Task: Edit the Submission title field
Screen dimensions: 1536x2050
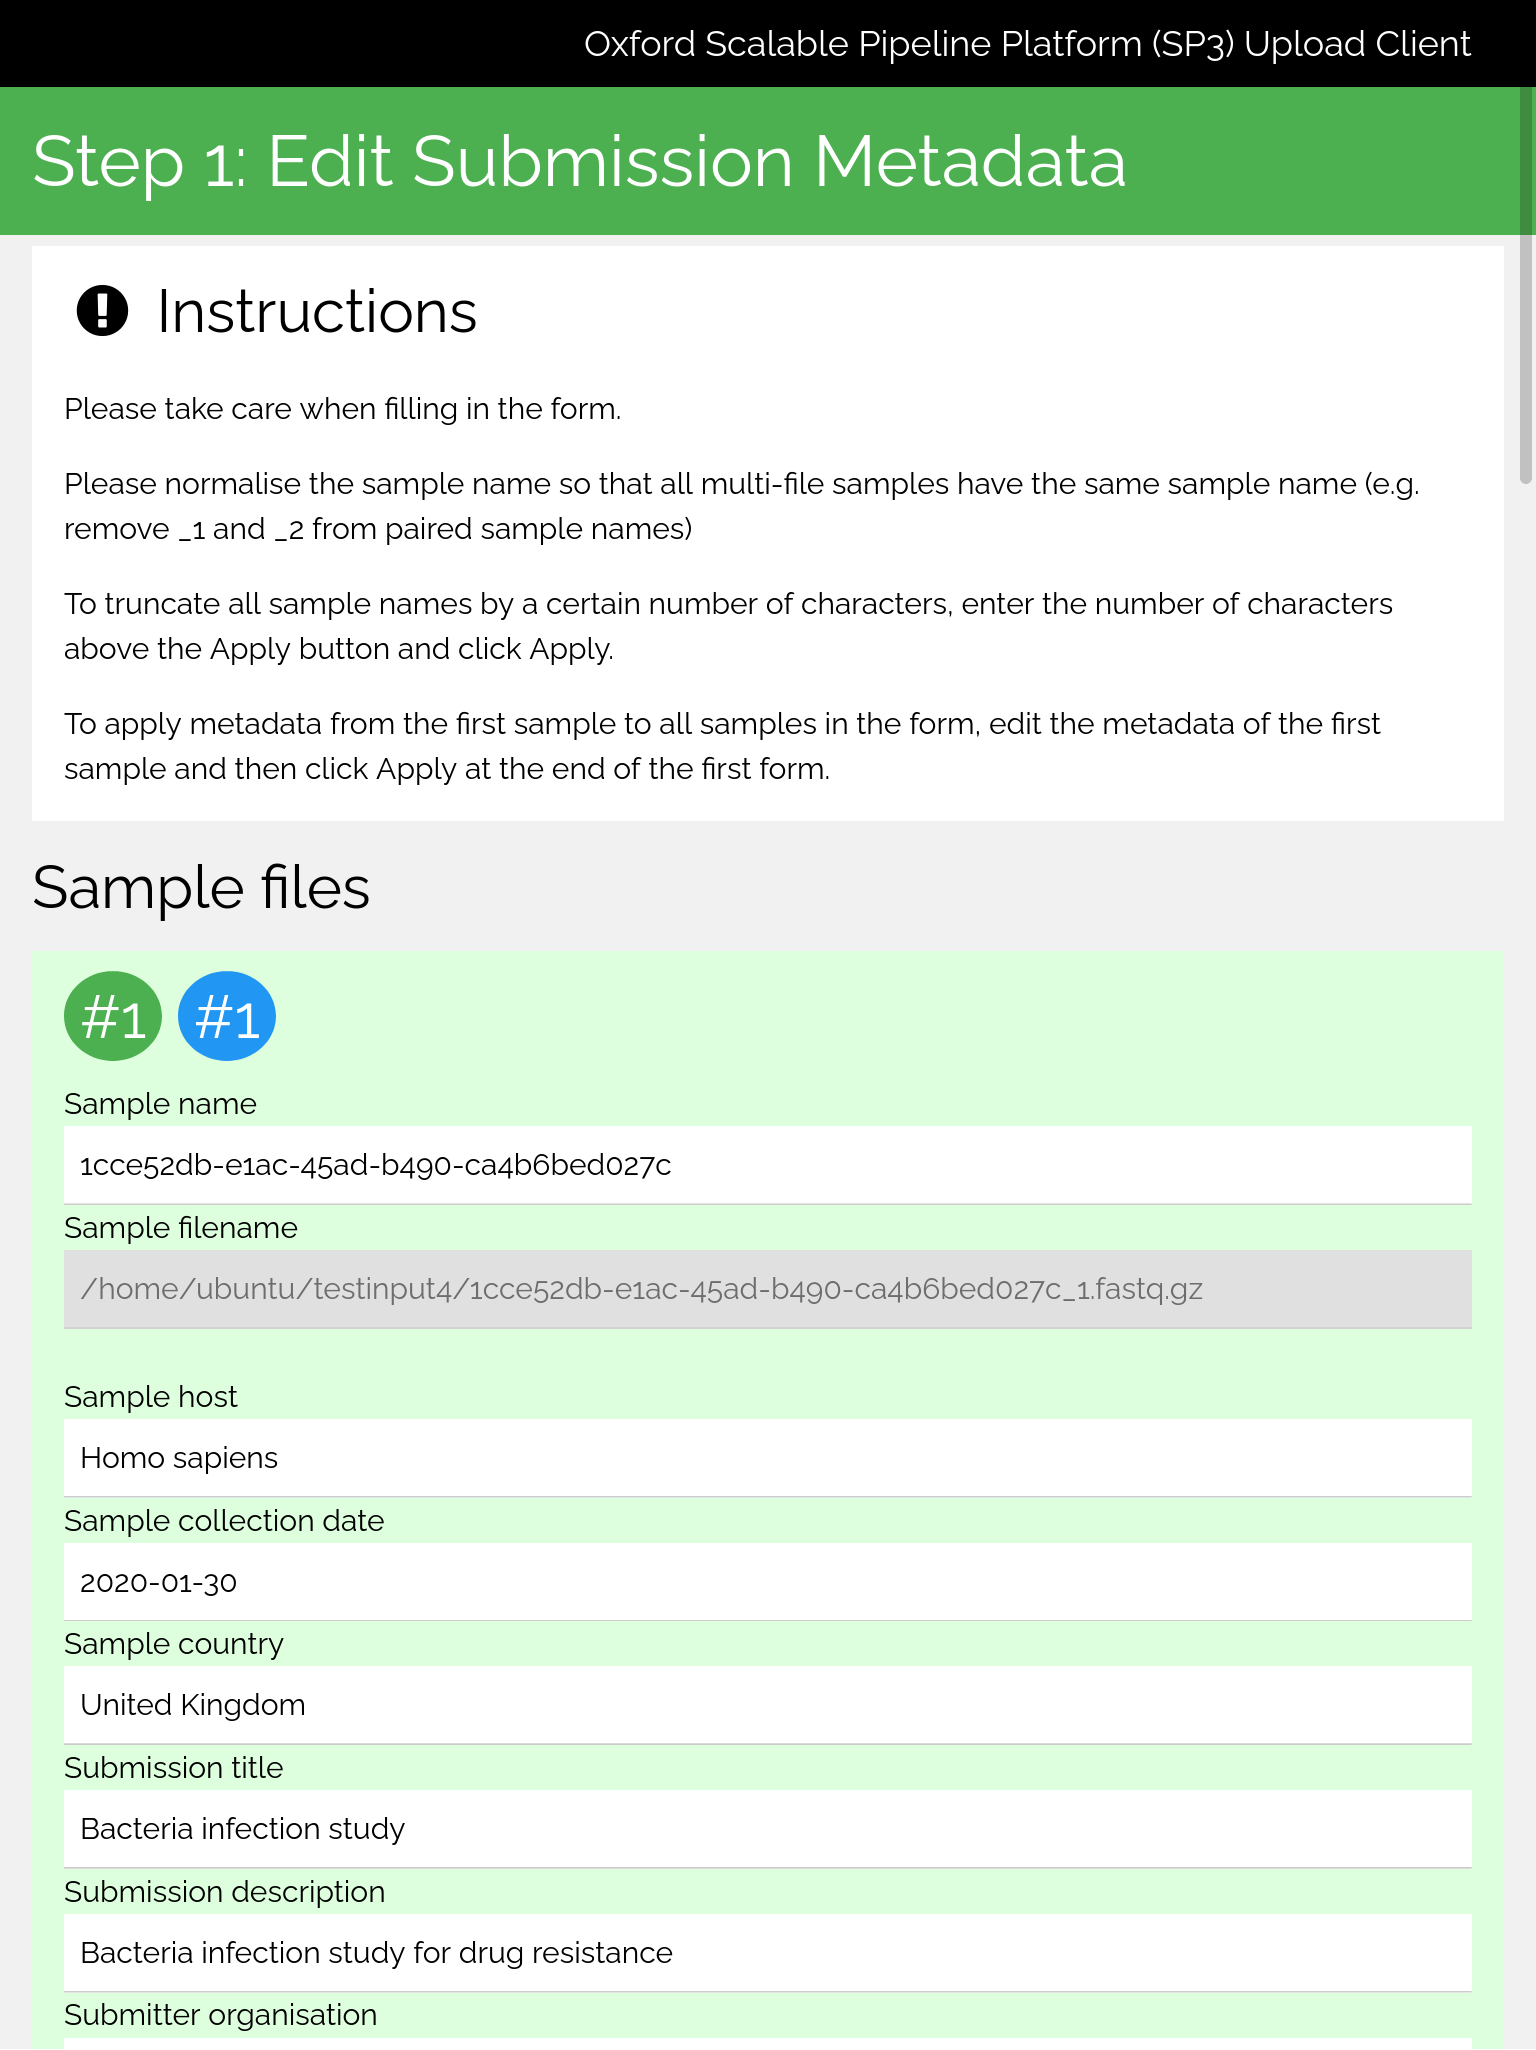Action: coord(768,1829)
